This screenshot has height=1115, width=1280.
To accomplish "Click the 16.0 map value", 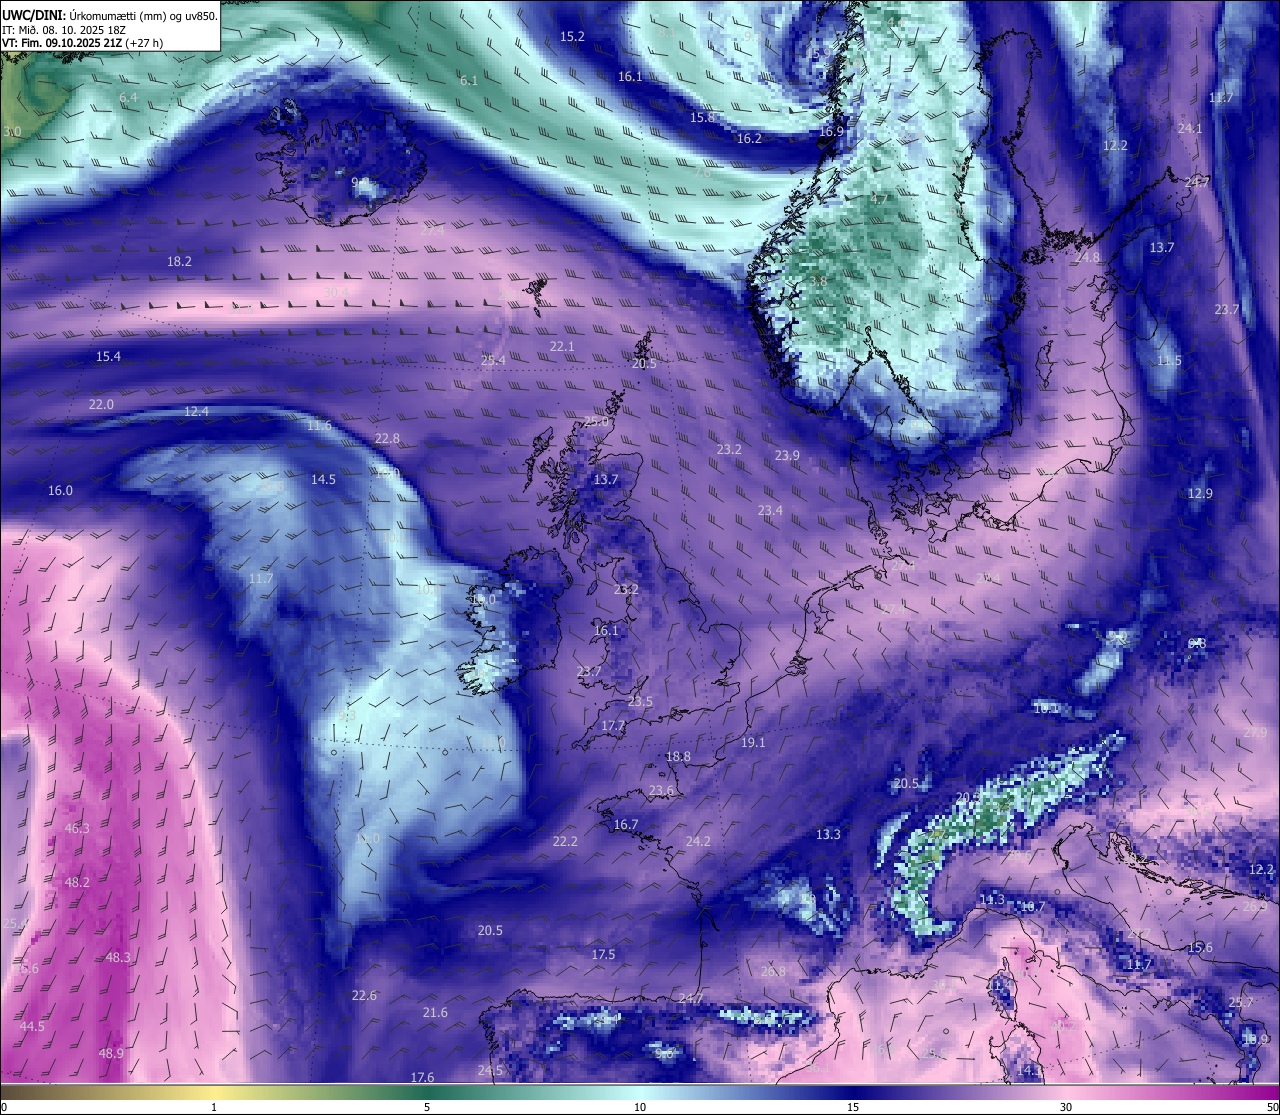I will 60,490.
